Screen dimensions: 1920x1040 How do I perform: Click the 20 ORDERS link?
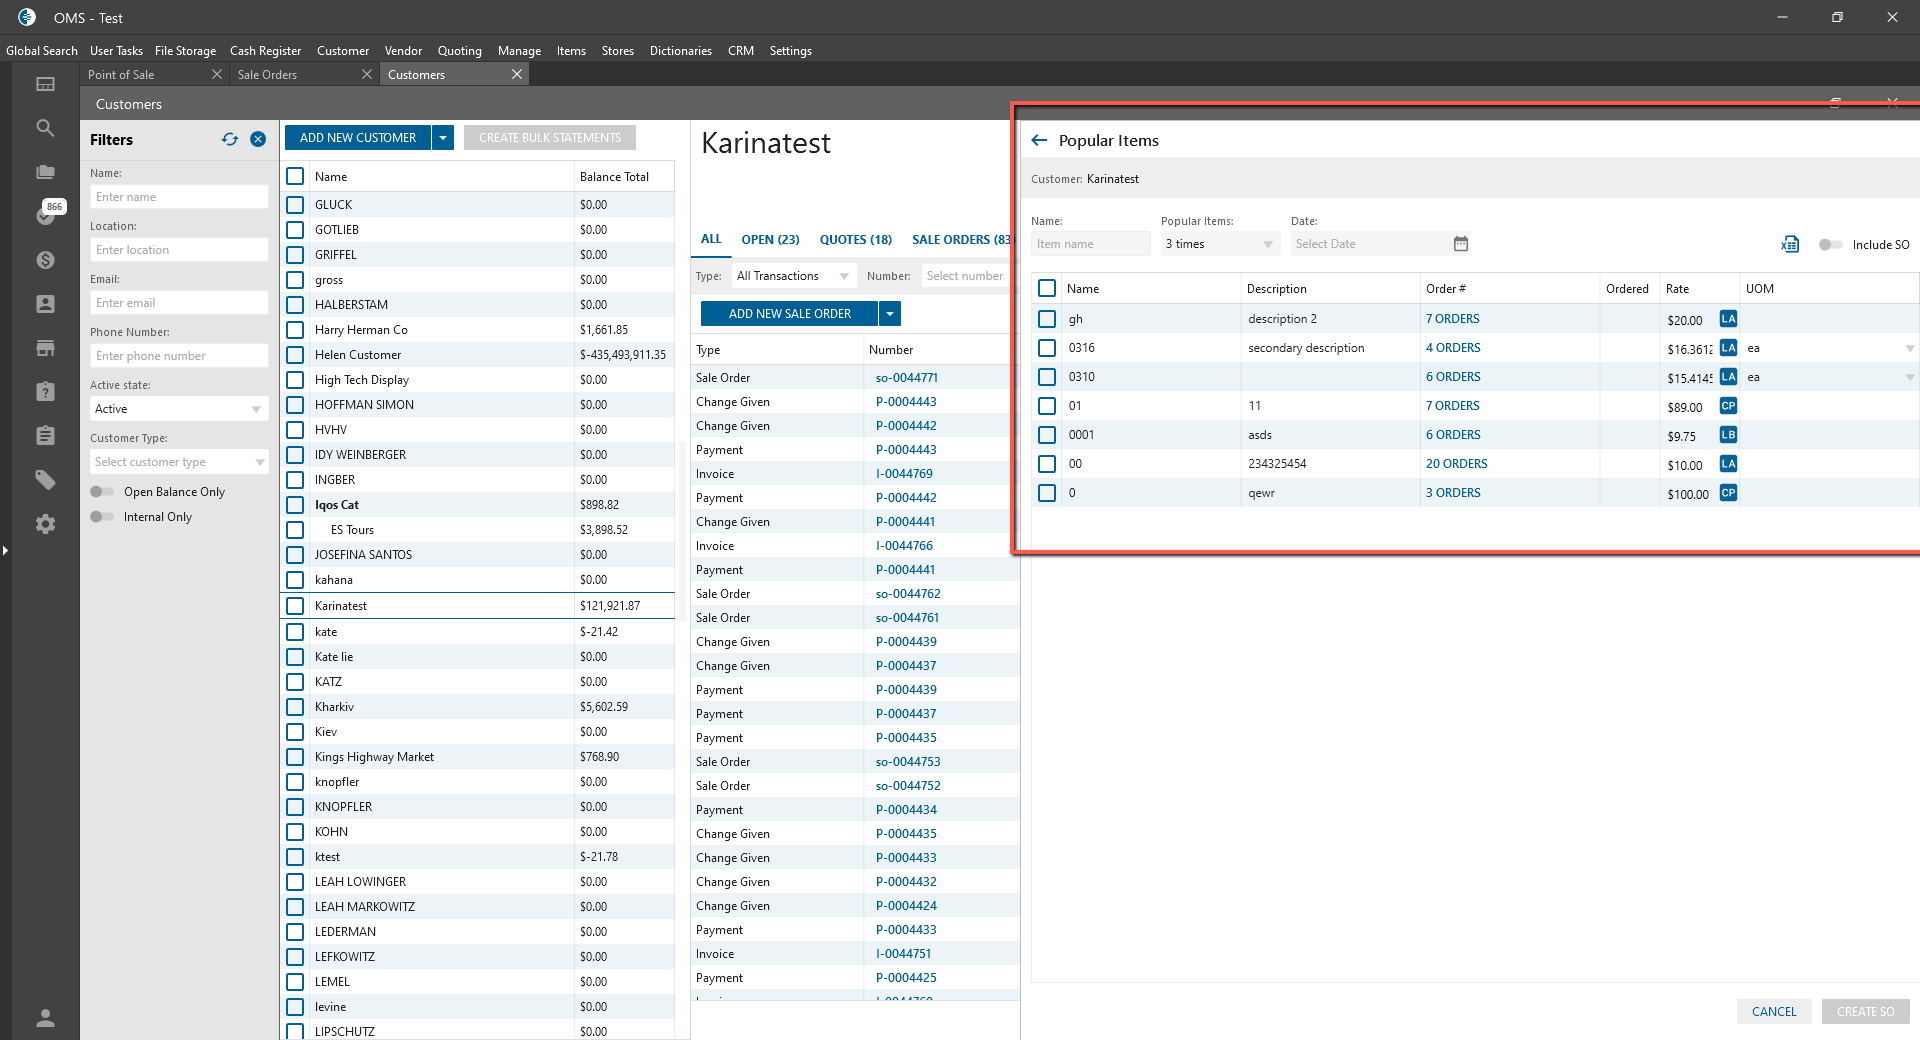(1456, 464)
